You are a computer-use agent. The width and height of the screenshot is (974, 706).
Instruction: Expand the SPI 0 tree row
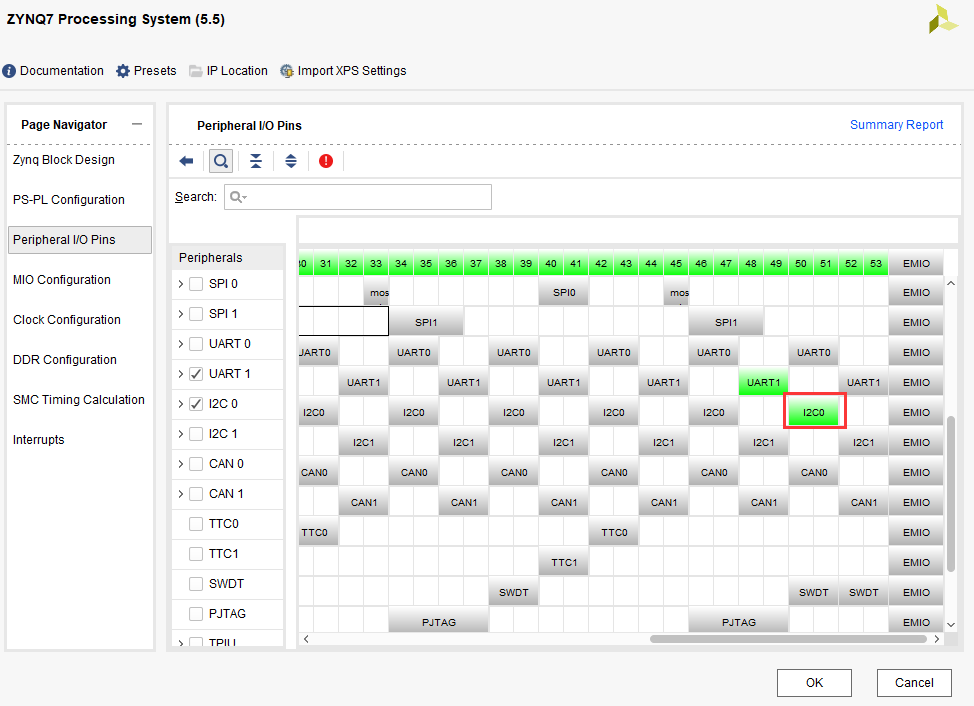pos(180,284)
